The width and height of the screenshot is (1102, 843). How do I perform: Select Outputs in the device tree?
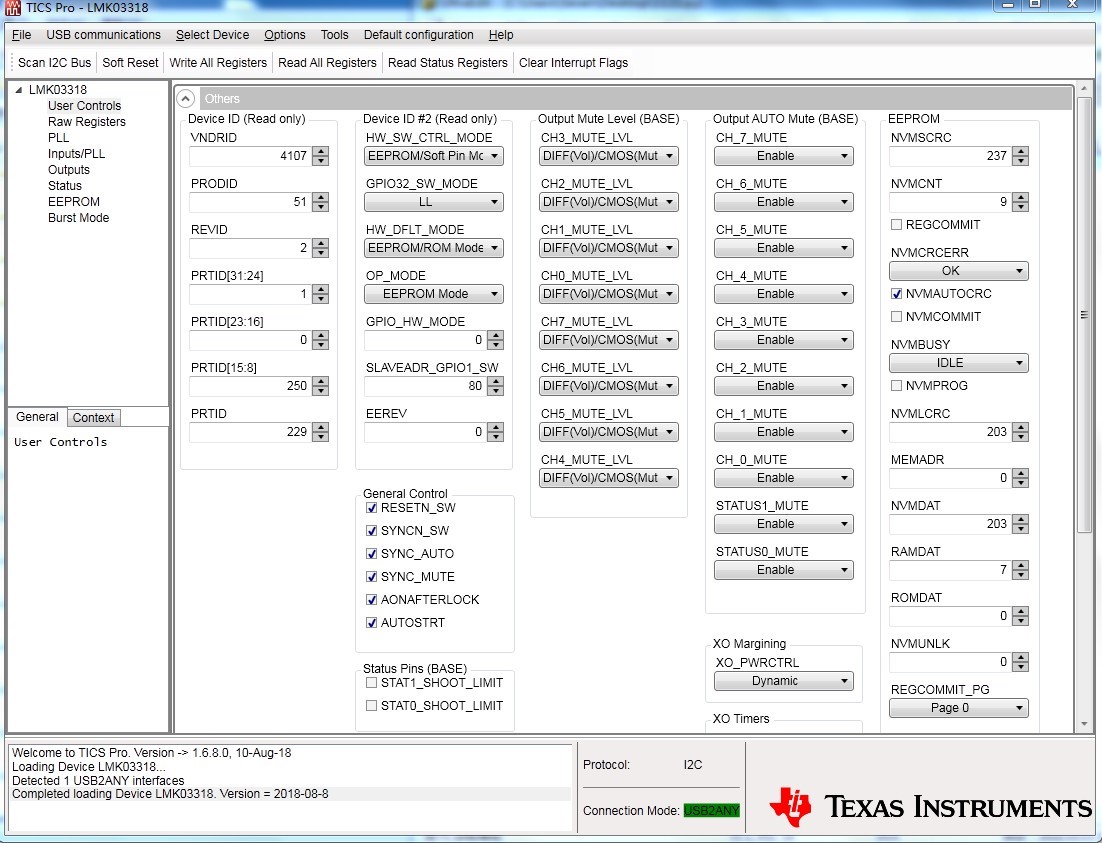point(69,169)
